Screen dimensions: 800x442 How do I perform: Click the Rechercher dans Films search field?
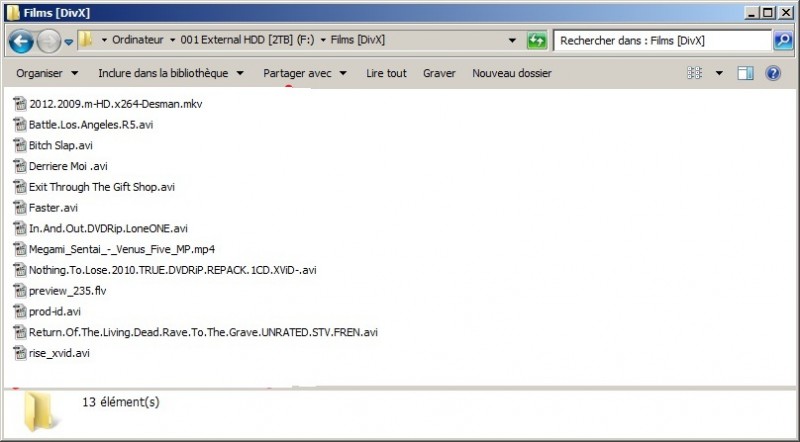click(x=660, y=41)
